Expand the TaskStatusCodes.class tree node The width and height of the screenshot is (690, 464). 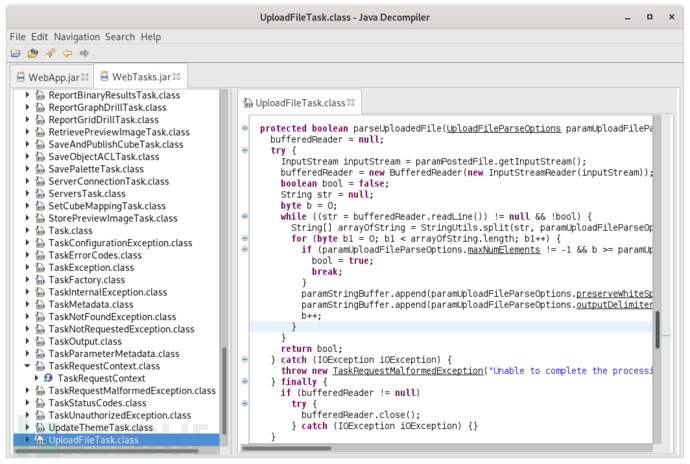pos(27,402)
